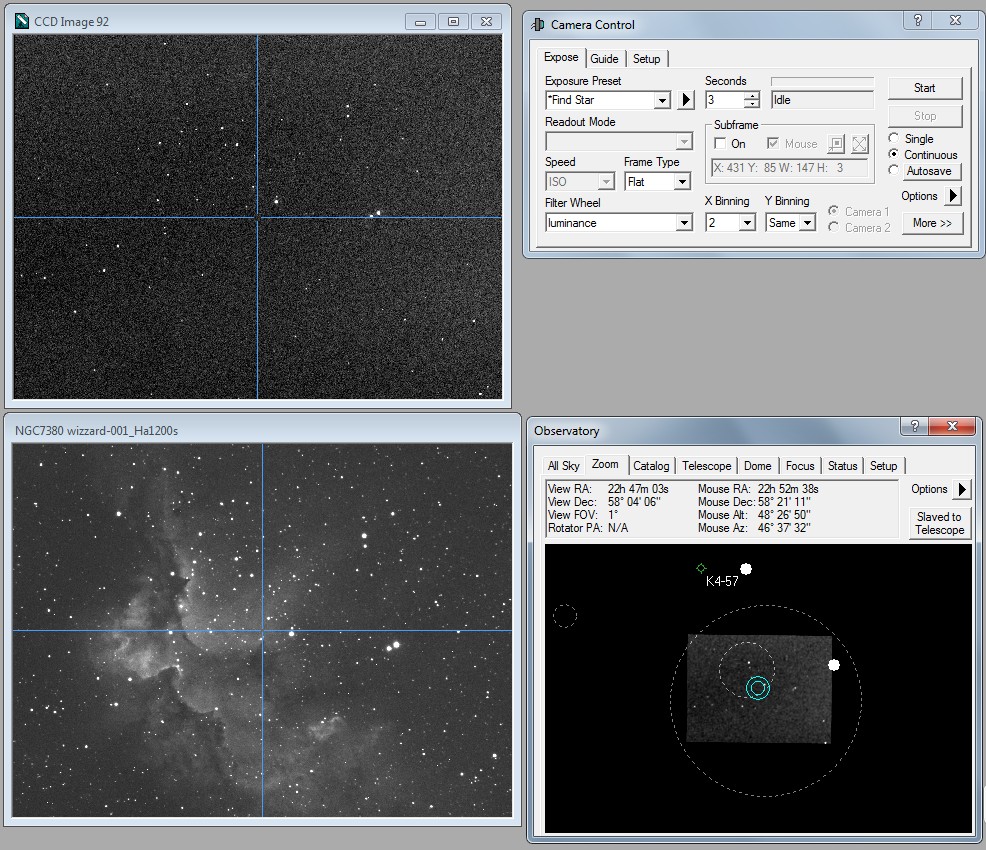The width and height of the screenshot is (986, 850).
Task: Expand the Exposure Preset dropdown
Action: pos(662,101)
